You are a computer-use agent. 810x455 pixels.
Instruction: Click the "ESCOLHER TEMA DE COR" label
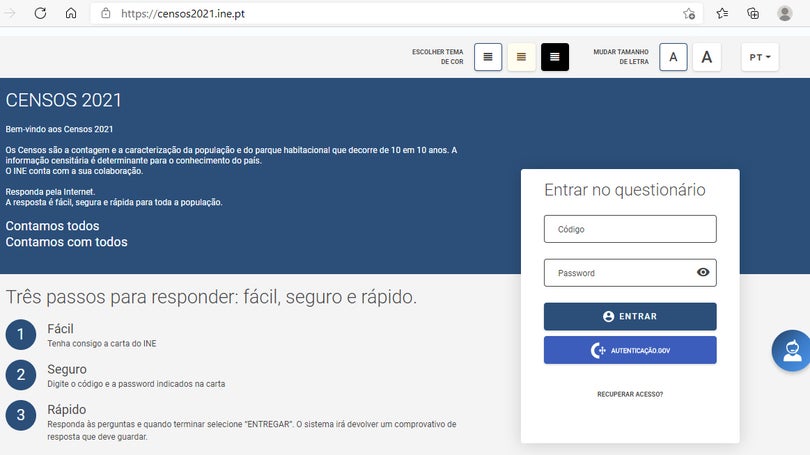438,57
